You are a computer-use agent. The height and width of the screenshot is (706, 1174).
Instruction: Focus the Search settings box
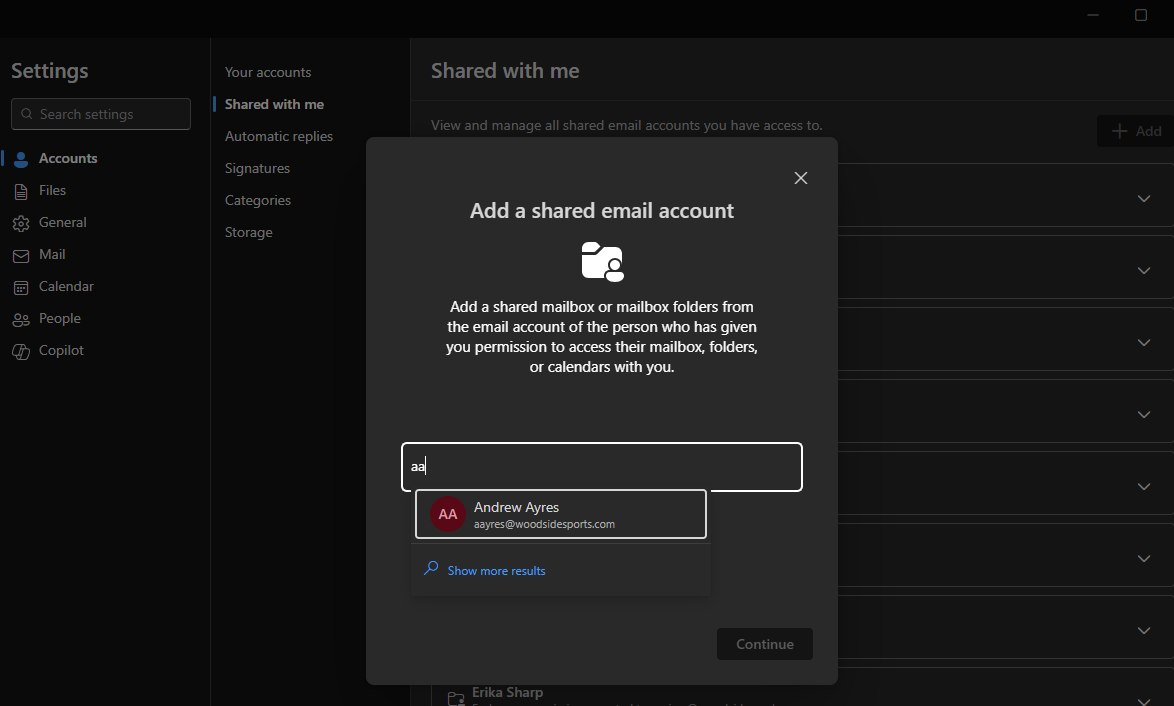click(101, 114)
